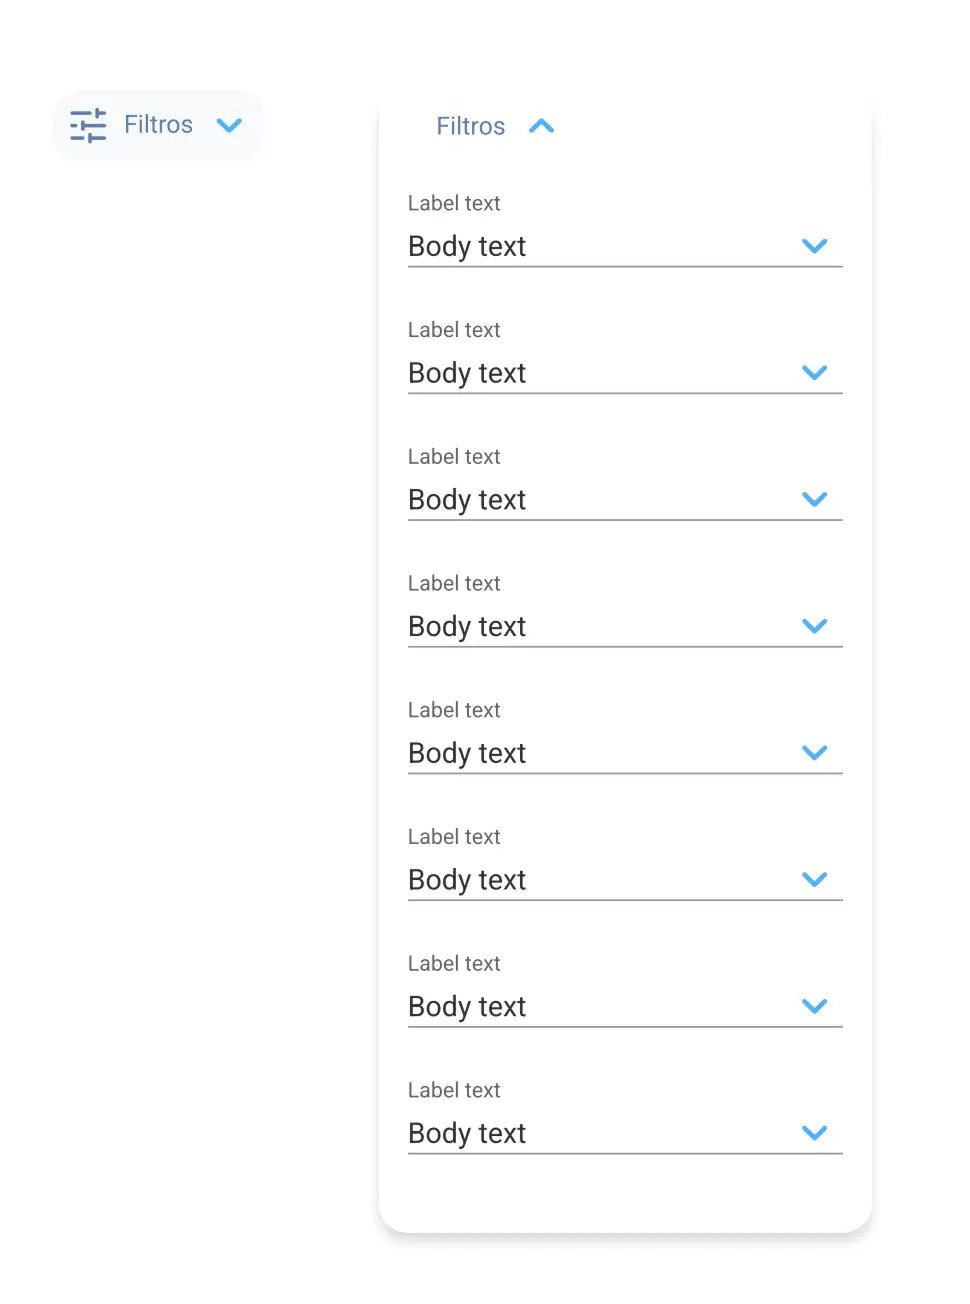Click the collapsed Filtros button label
Screen dimensions: 970x1304
pyautogui.click(x=158, y=125)
